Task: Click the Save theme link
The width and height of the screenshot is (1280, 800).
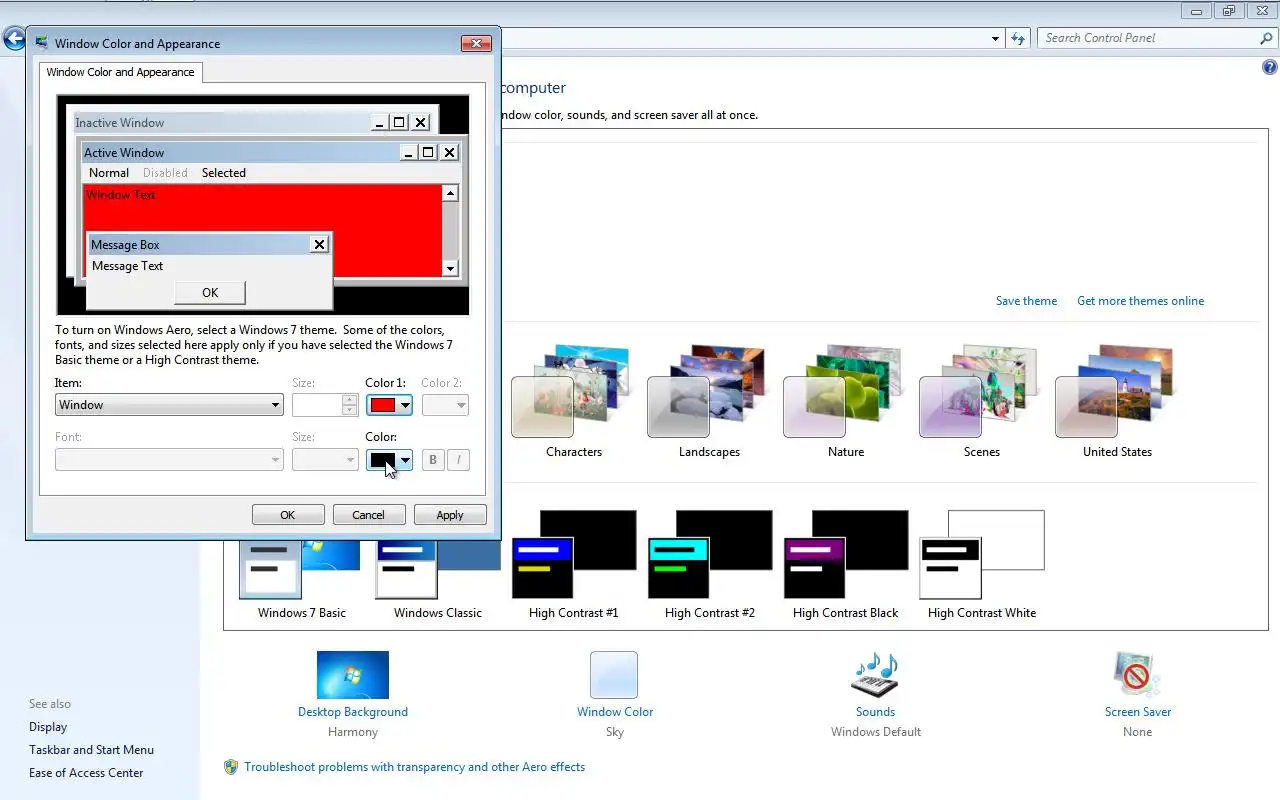Action: pyautogui.click(x=1026, y=301)
